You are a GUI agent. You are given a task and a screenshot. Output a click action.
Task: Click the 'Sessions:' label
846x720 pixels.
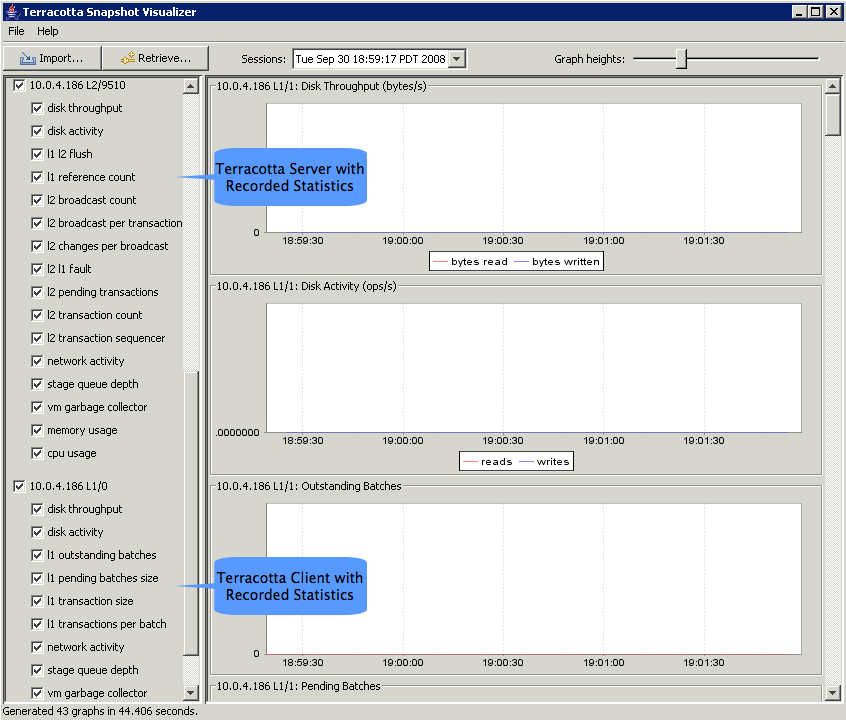[263, 59]
